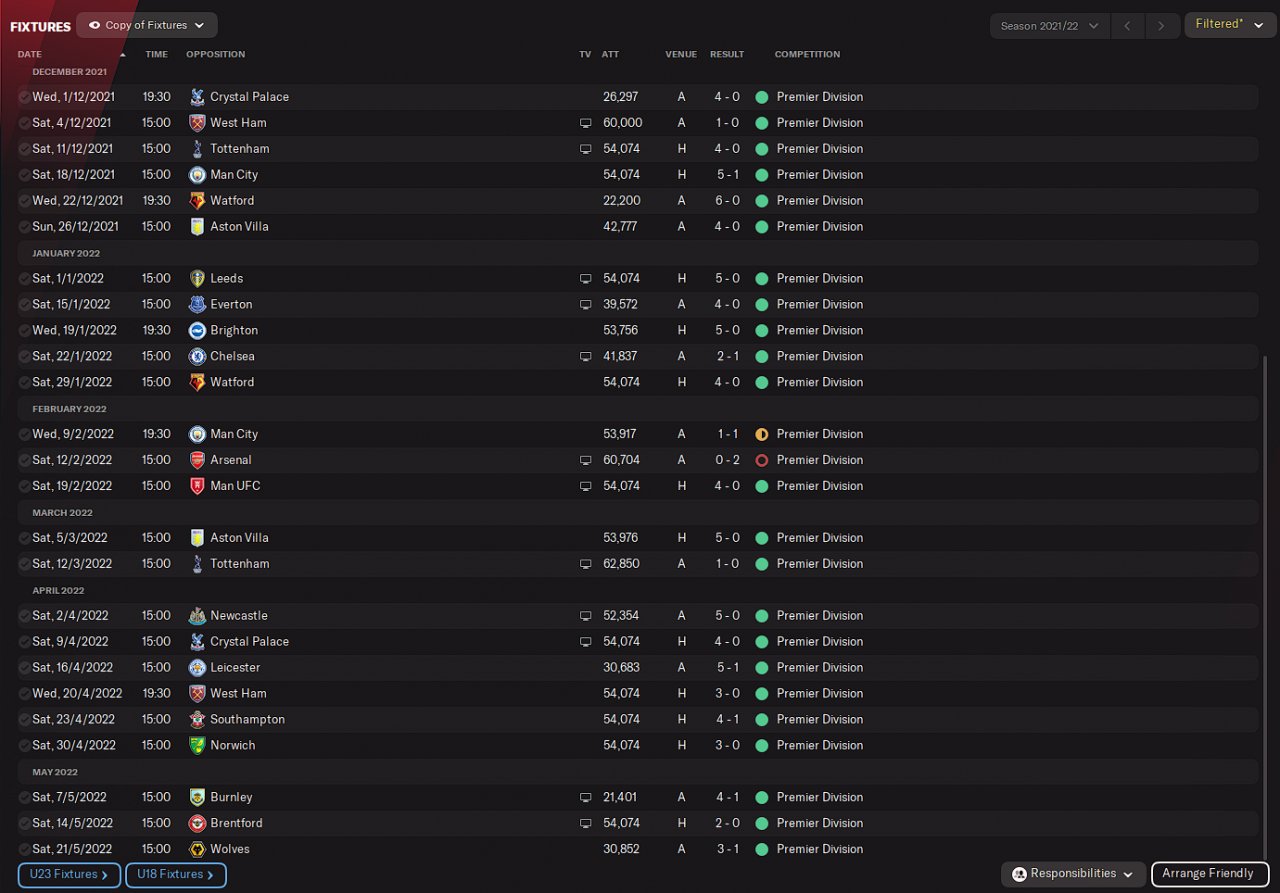Open the Season 2021/22 selector
The width and height of the screenshot is (1280, 893).
(1049, 26)
